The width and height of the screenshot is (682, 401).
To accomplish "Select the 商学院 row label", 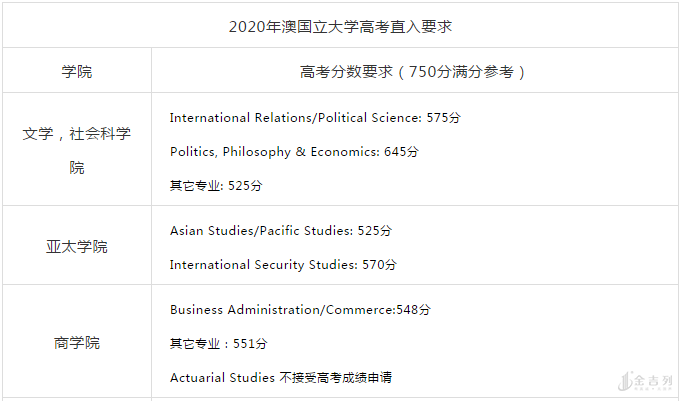I will [77, 343].
